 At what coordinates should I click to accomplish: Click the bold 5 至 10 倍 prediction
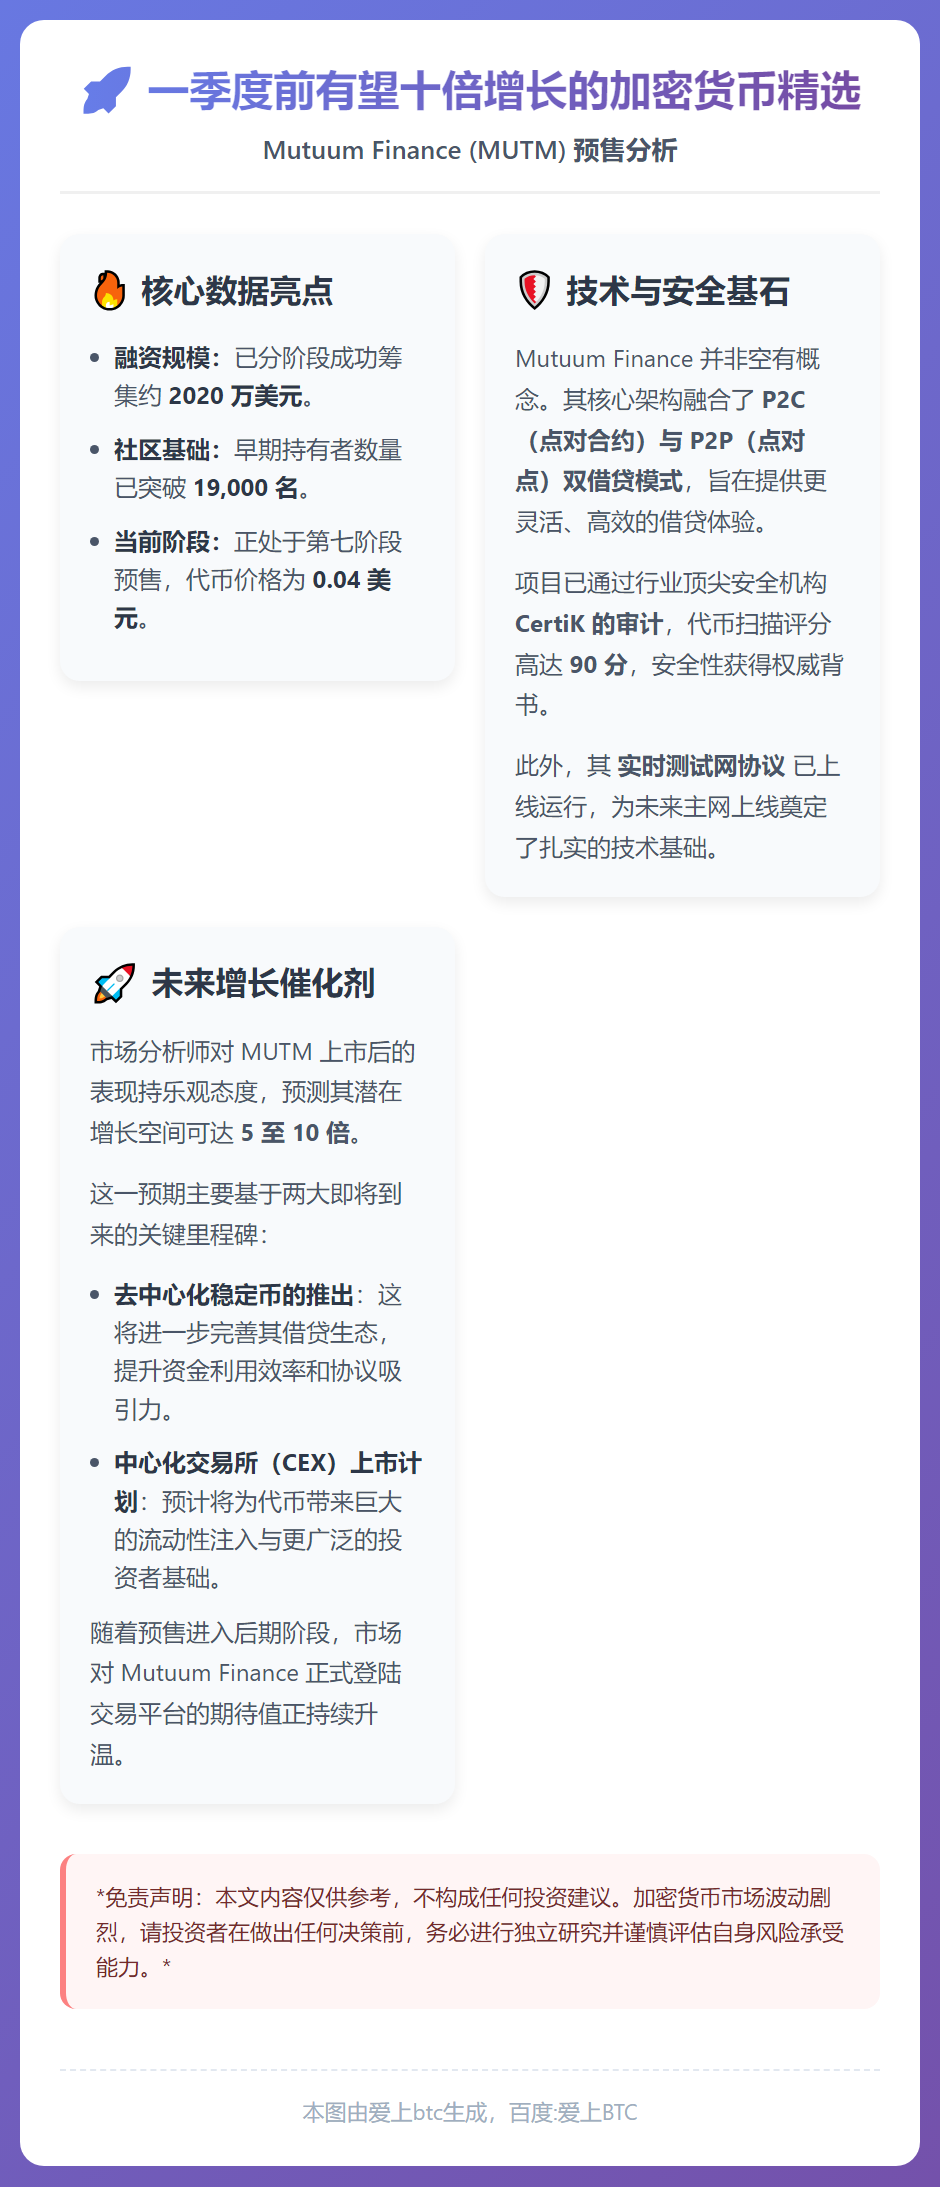pyautogui.click(x=295, y=1133)
